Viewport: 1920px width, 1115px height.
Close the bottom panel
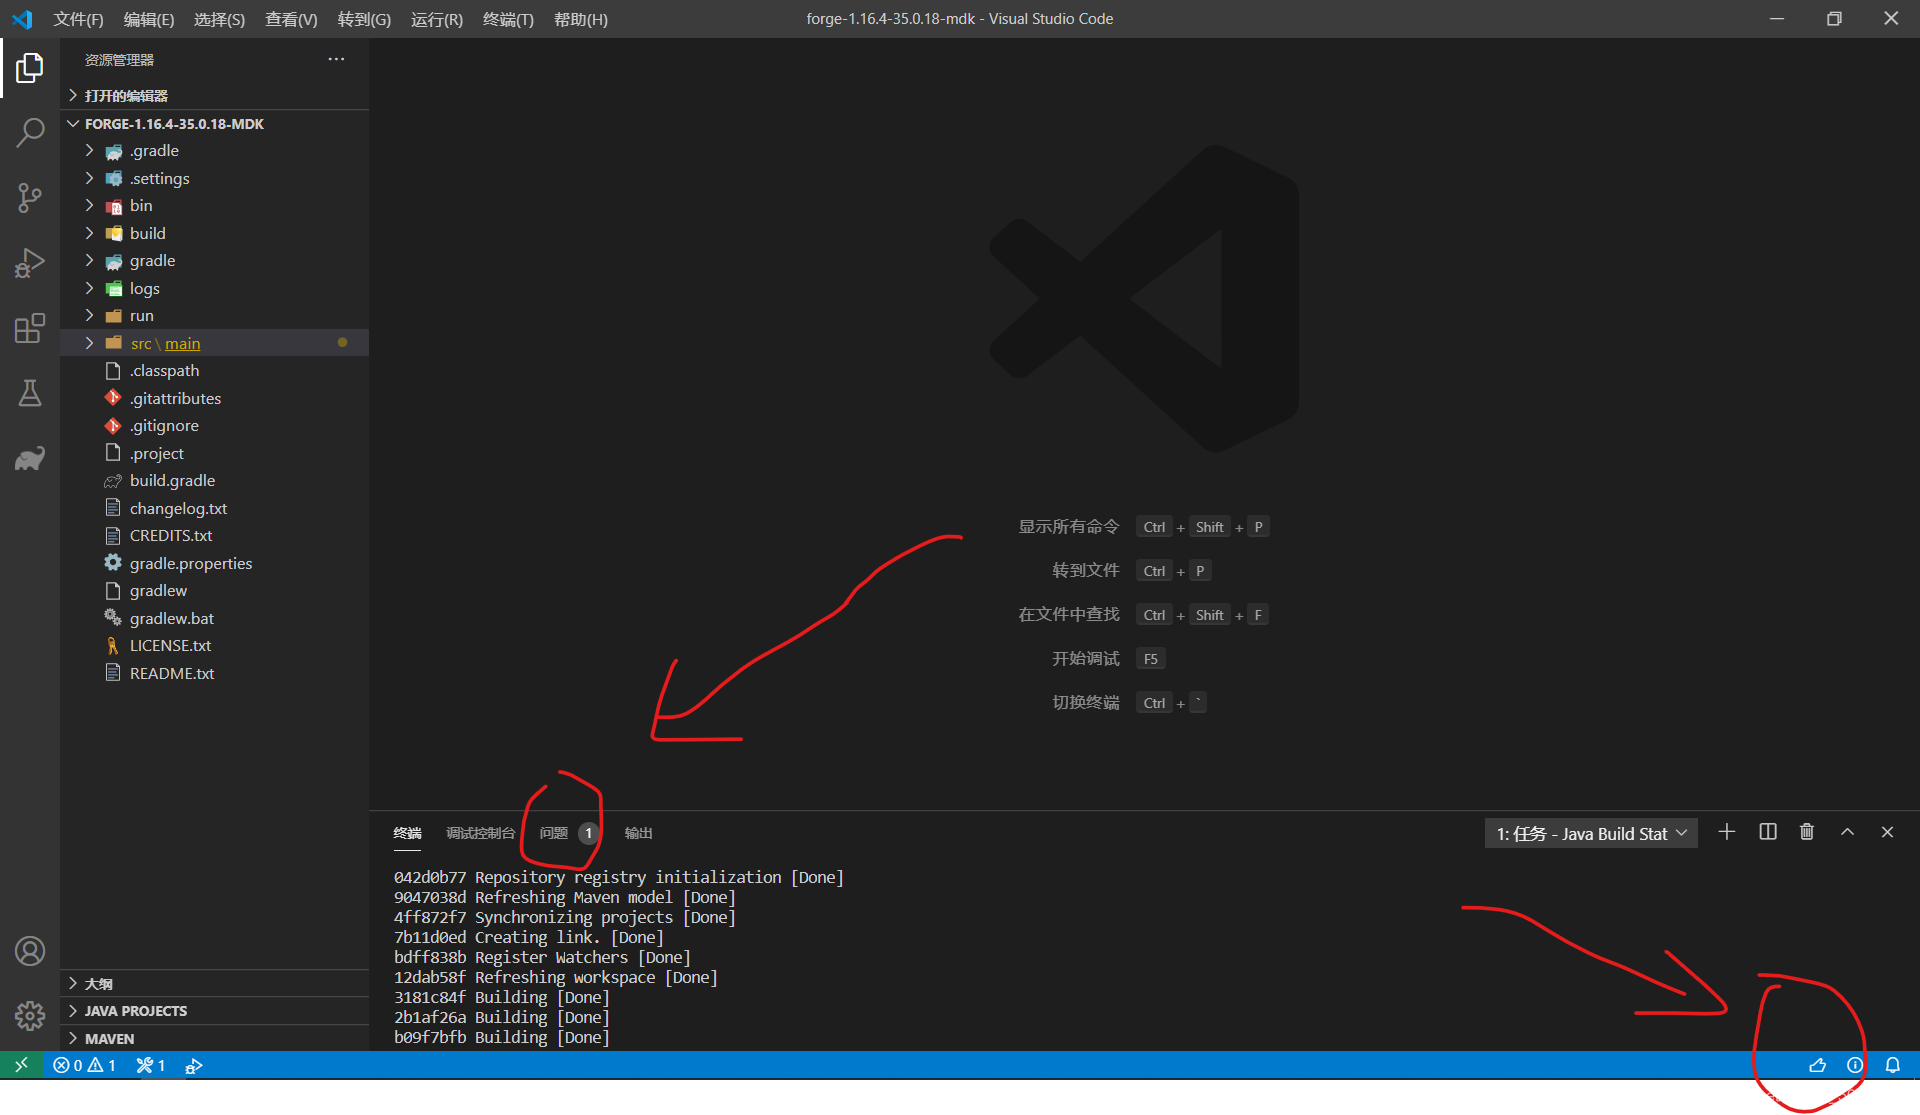1888,832
